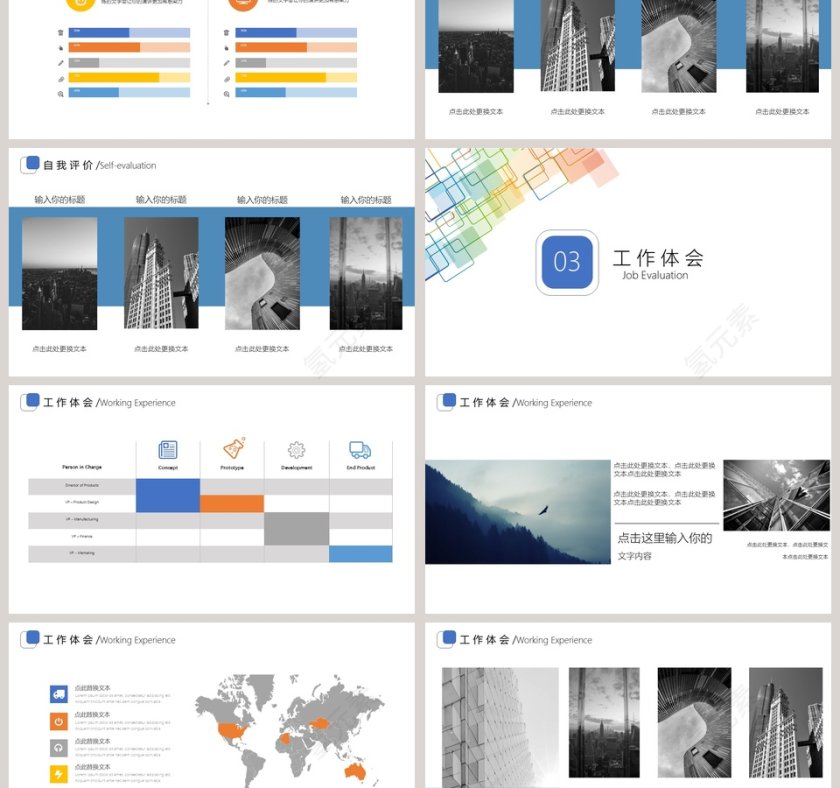Click the orange Prototype bell icon

233,449
